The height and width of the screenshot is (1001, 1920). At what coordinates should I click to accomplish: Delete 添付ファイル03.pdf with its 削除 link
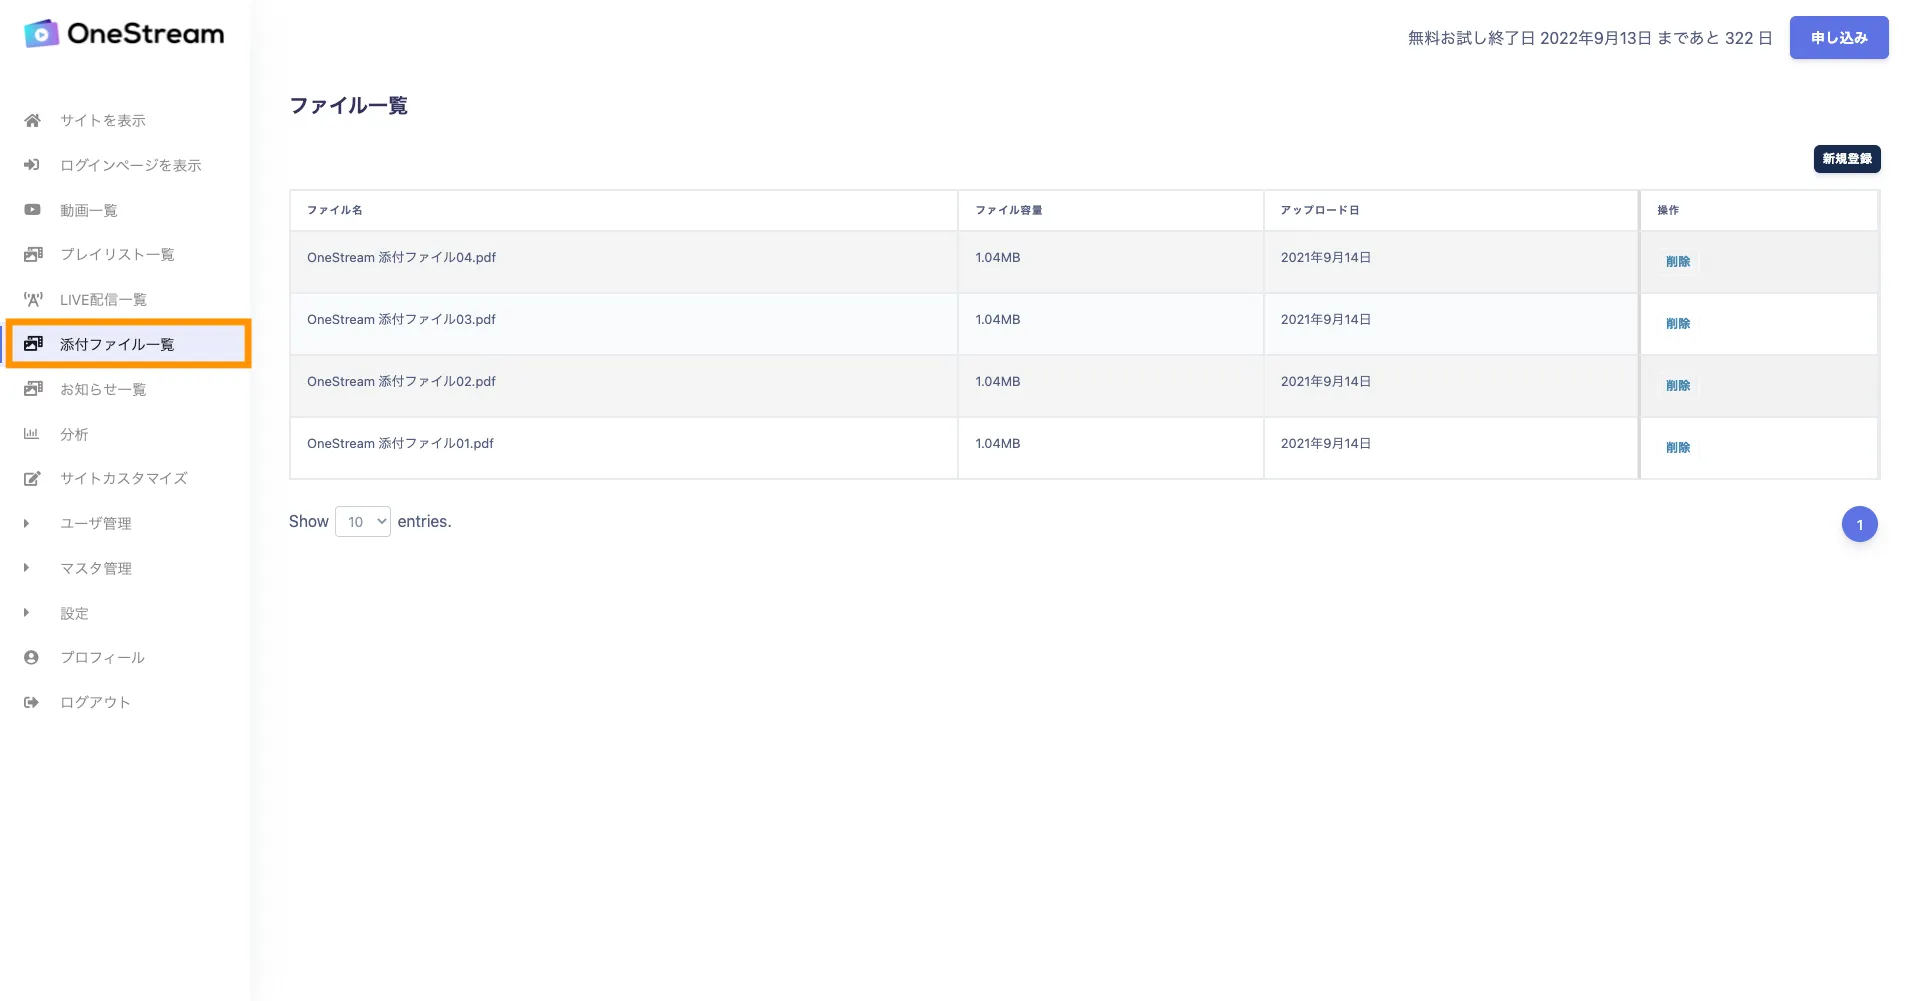1678,323
